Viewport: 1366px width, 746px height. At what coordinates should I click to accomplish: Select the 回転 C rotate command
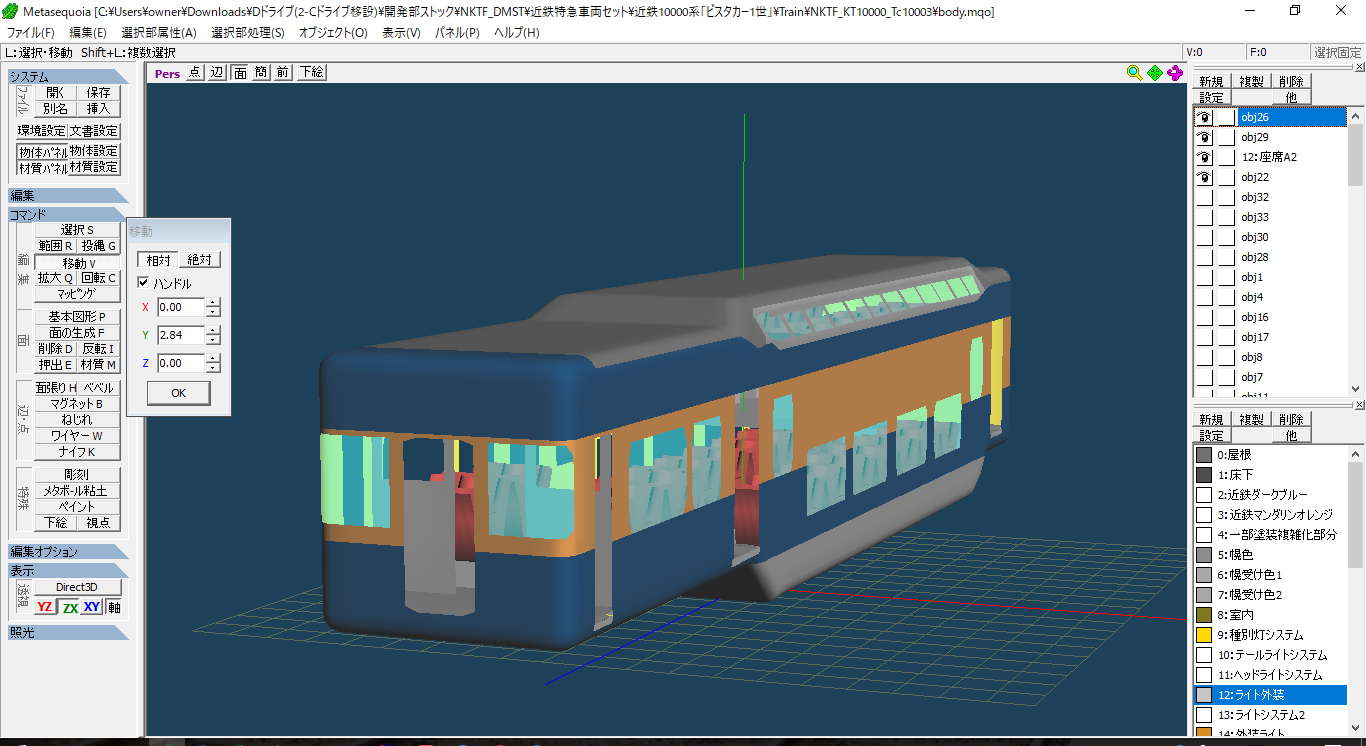pos(99,278)
